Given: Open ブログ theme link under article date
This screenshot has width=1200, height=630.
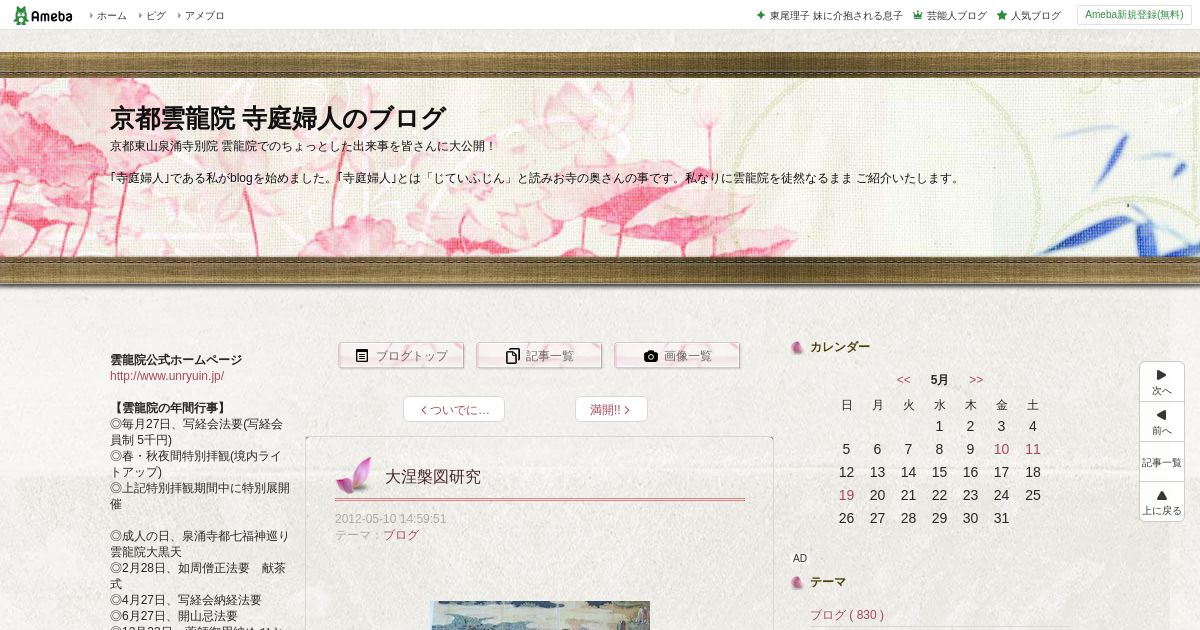Looking at the screenshot, I should click(x=401, y=535).
